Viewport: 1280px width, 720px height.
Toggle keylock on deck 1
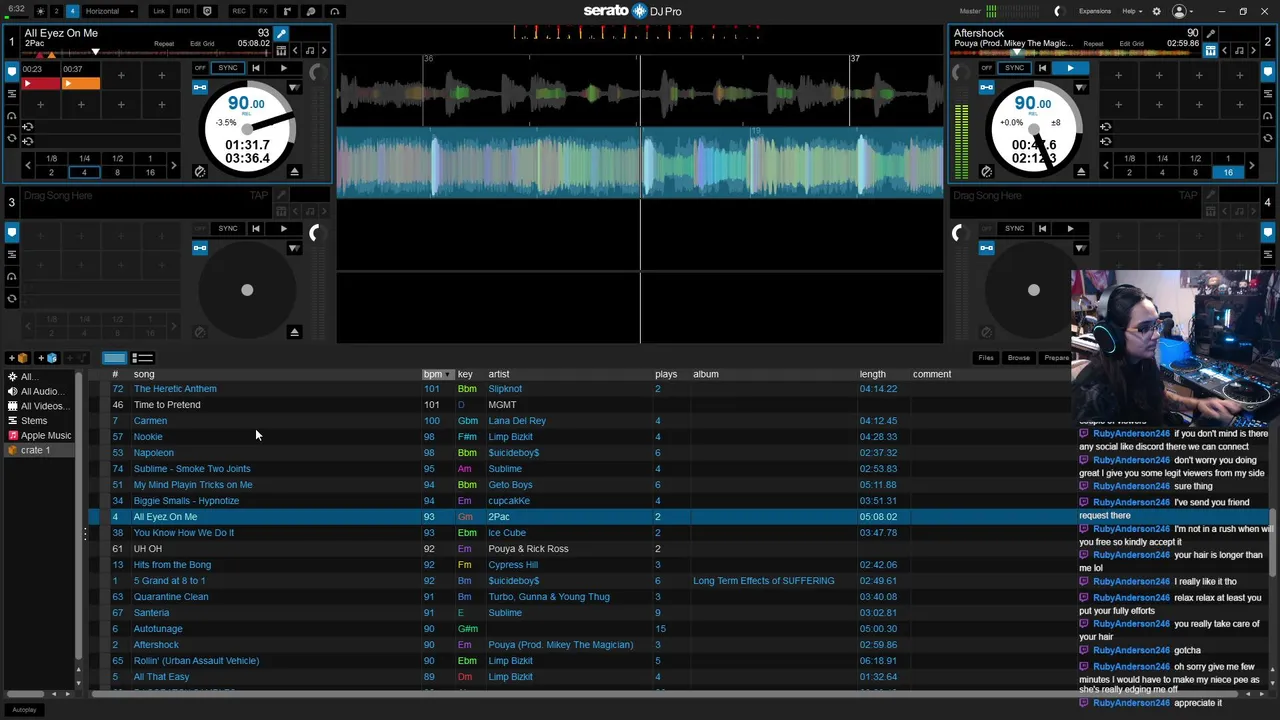(x=200, y=87)
